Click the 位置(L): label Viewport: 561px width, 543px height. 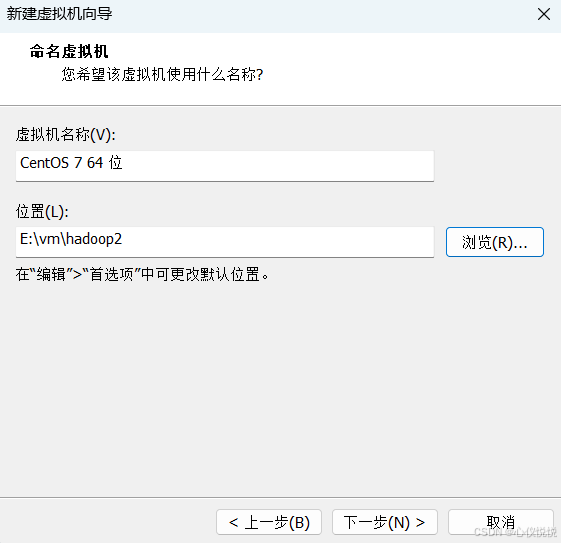(x=42, y=211)
